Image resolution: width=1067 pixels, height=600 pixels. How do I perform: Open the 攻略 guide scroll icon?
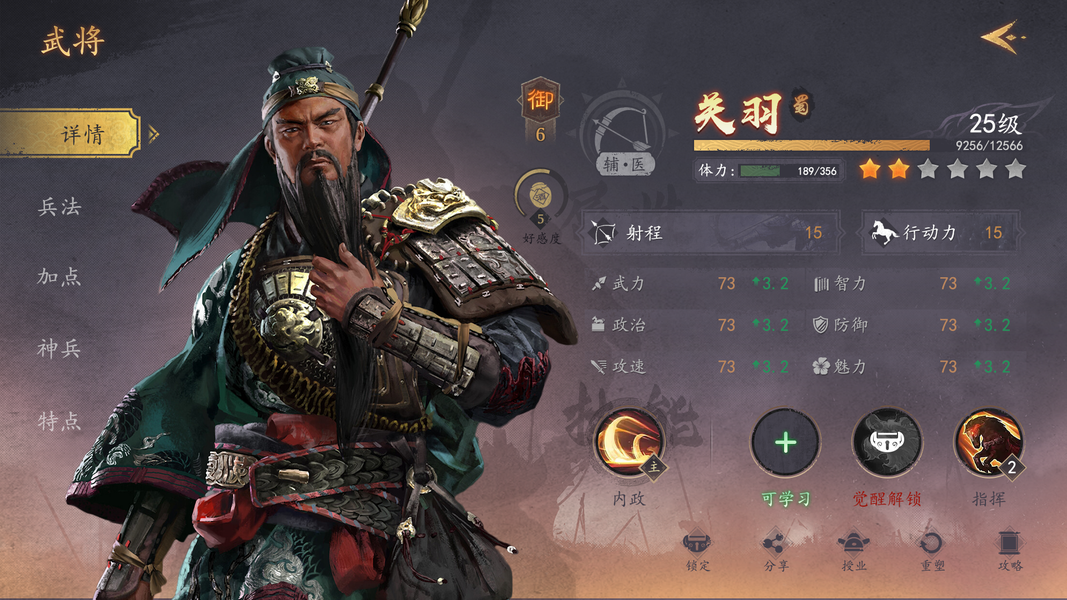coord(1009,543)
